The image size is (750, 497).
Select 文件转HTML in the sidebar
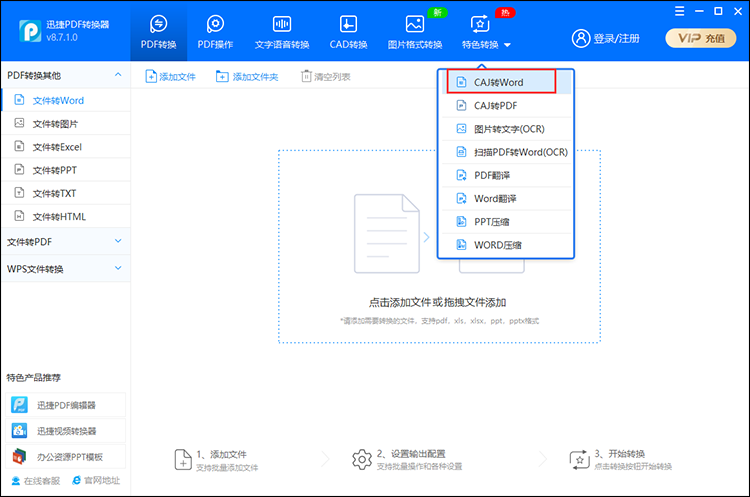[66, 217]
